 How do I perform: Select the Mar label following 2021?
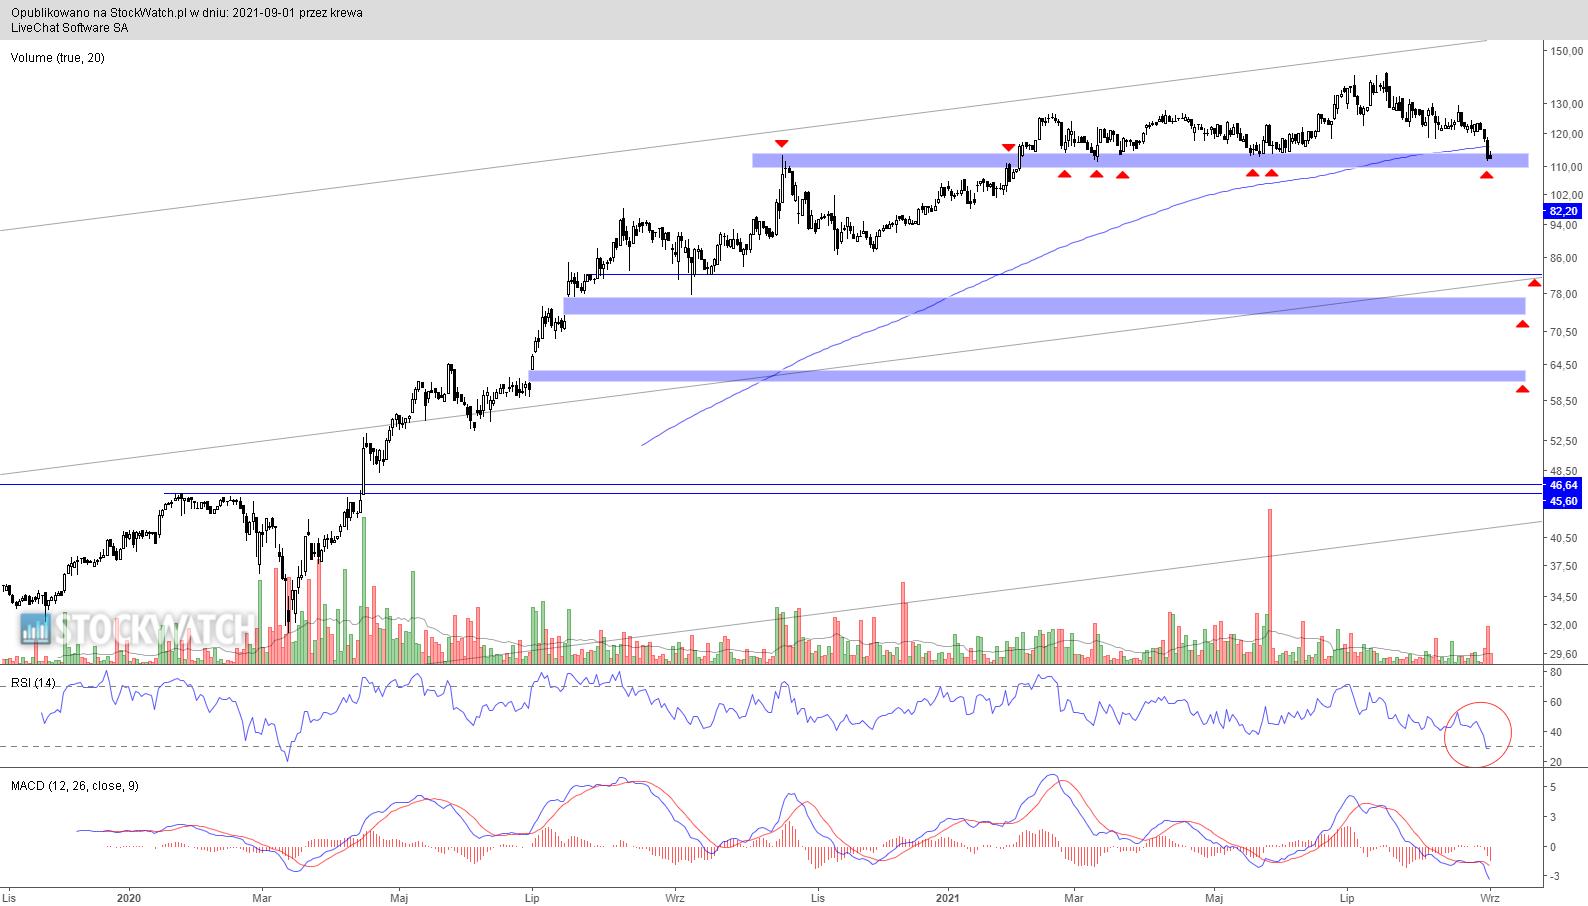point(1074,898)
